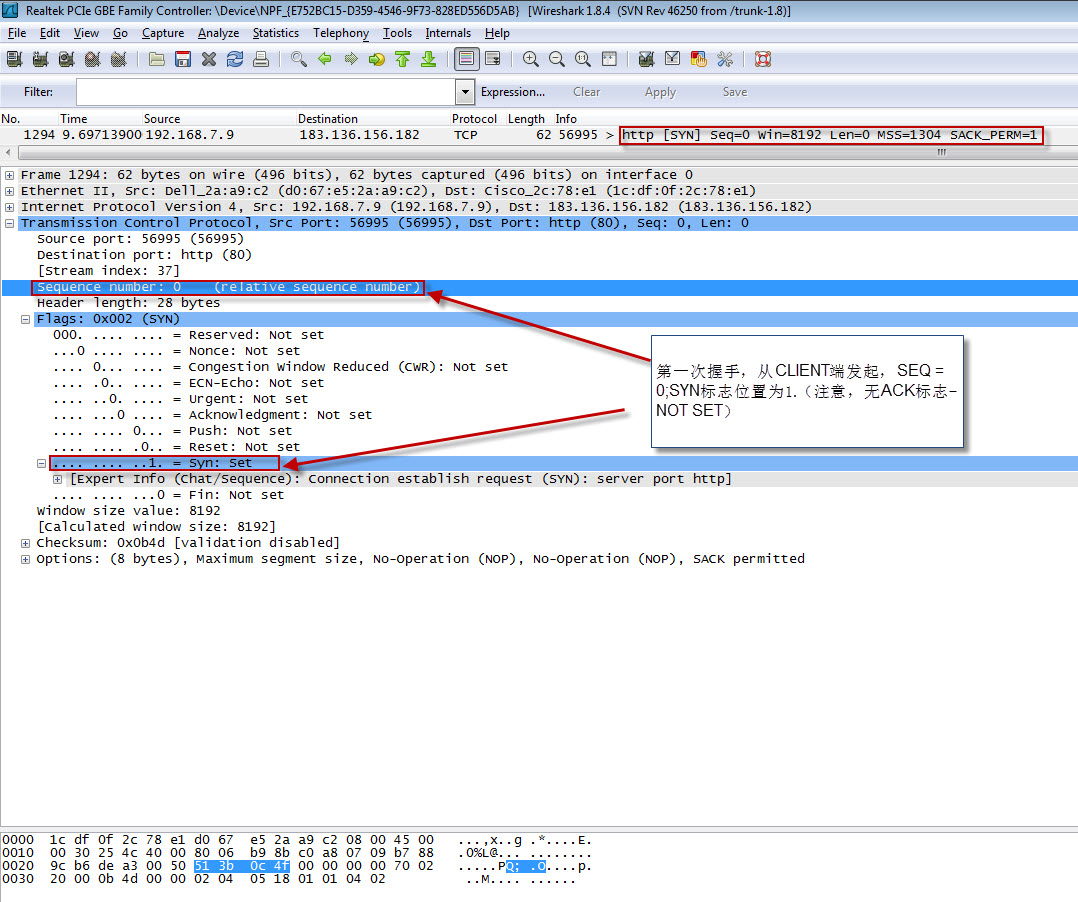Jump to last packet icon
Viewport: 1078px width, 902px height.
click(429, 59)
